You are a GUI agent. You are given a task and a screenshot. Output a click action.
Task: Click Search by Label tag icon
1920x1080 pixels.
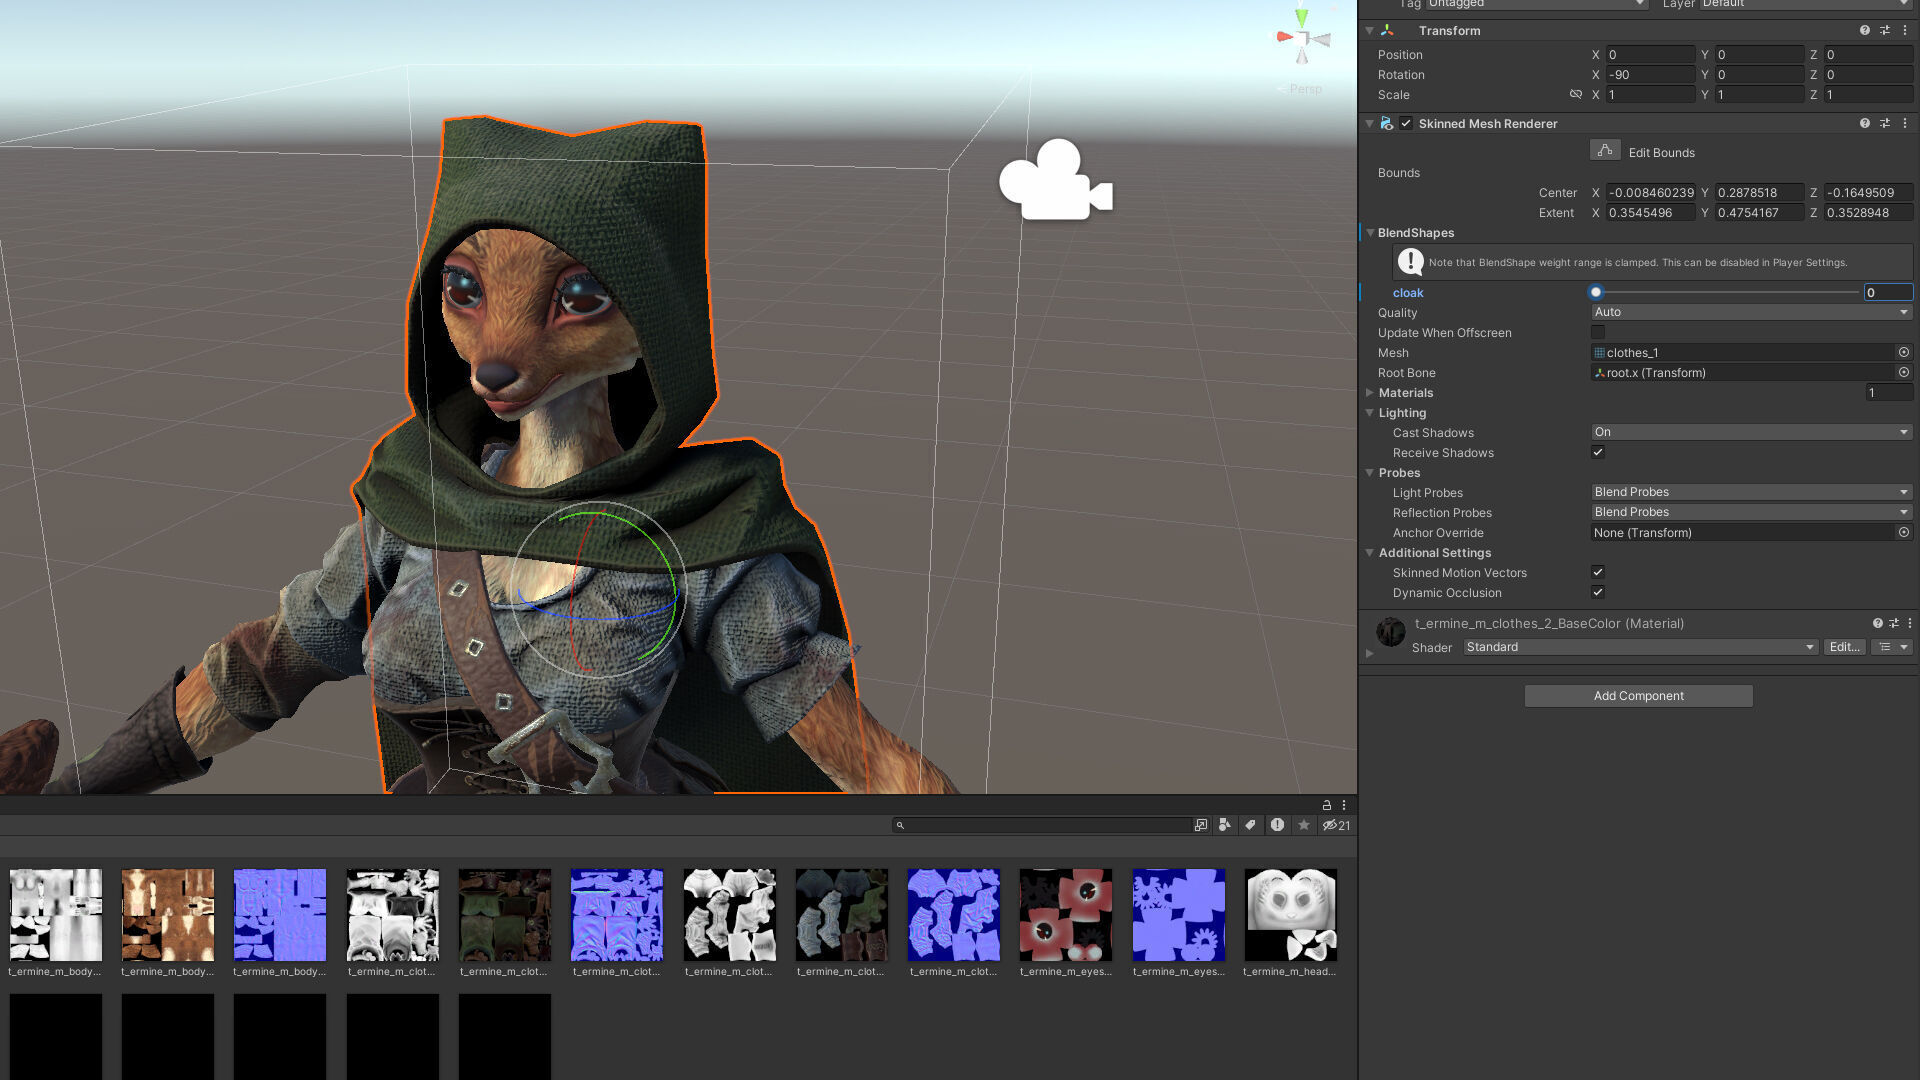tap(1250, 825)
